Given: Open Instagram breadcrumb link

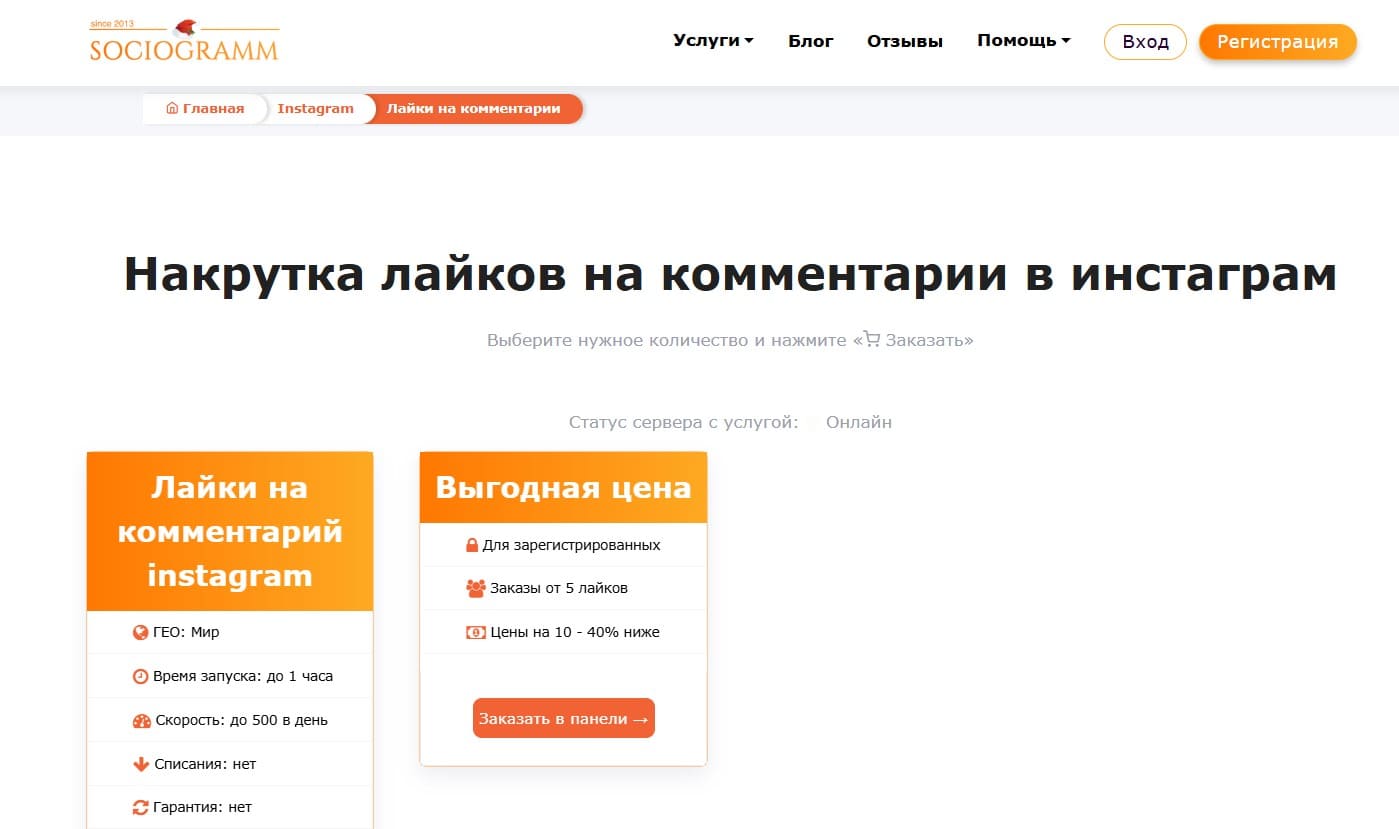Looking at the screenshot, I should click(315, 109).
